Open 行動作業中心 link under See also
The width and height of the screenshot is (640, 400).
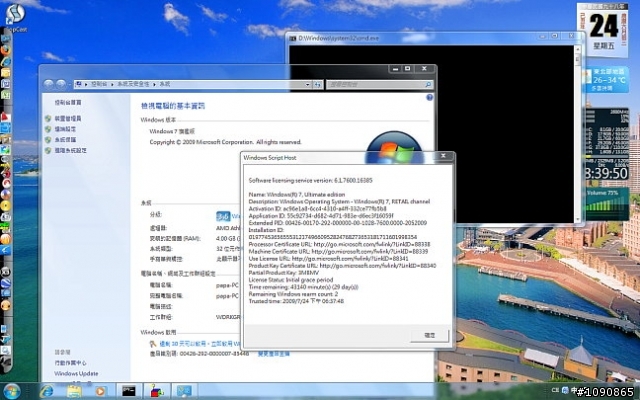click(71, 363)
